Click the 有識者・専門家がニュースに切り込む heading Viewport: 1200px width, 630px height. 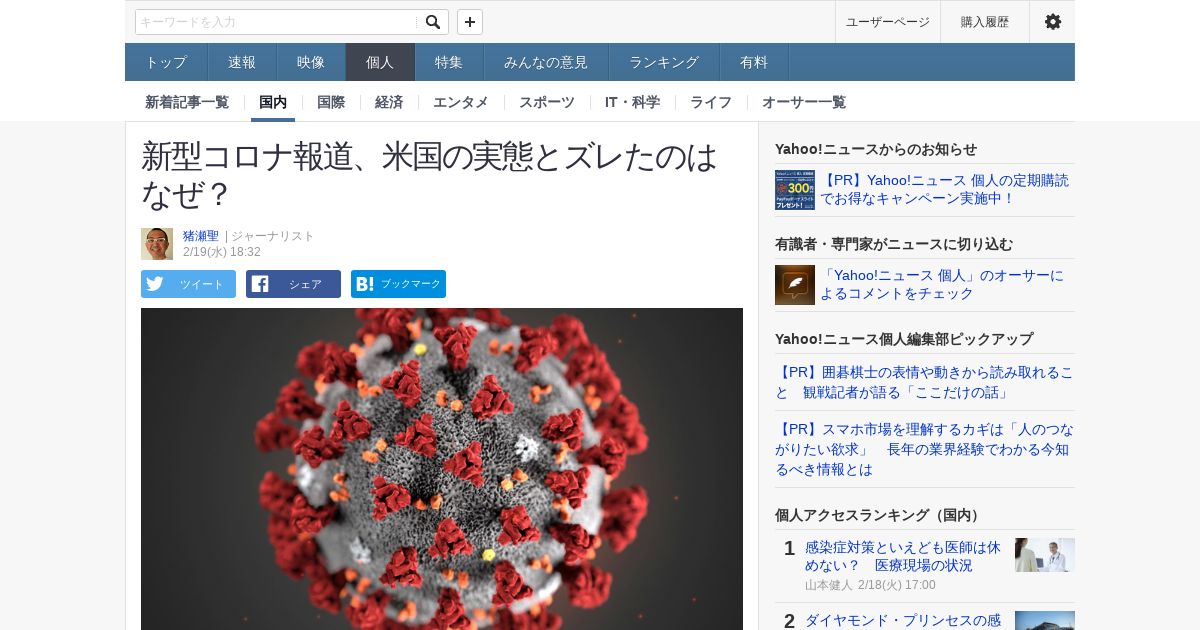pyautogui.click(x=894, y=244)
